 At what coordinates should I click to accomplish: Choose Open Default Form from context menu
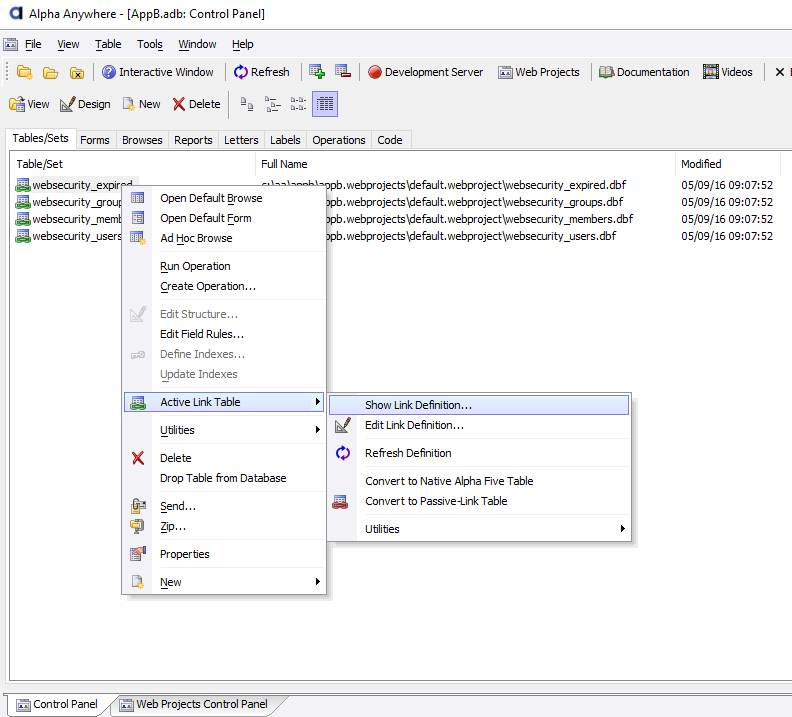[224, 218]
